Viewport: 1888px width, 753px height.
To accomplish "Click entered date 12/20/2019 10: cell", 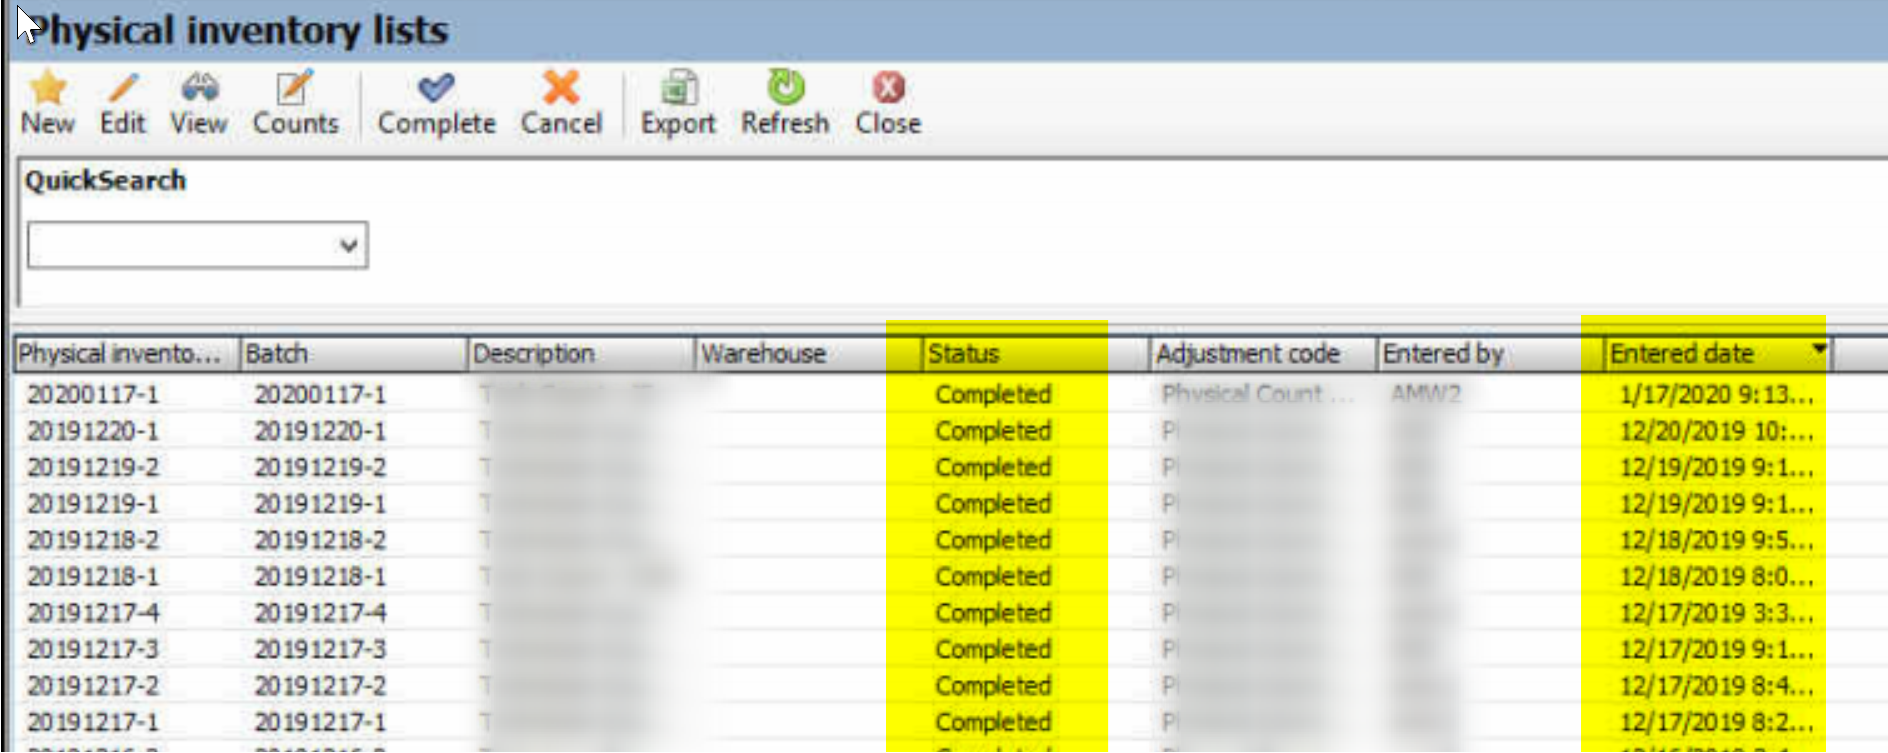I will coord(1716,431).
